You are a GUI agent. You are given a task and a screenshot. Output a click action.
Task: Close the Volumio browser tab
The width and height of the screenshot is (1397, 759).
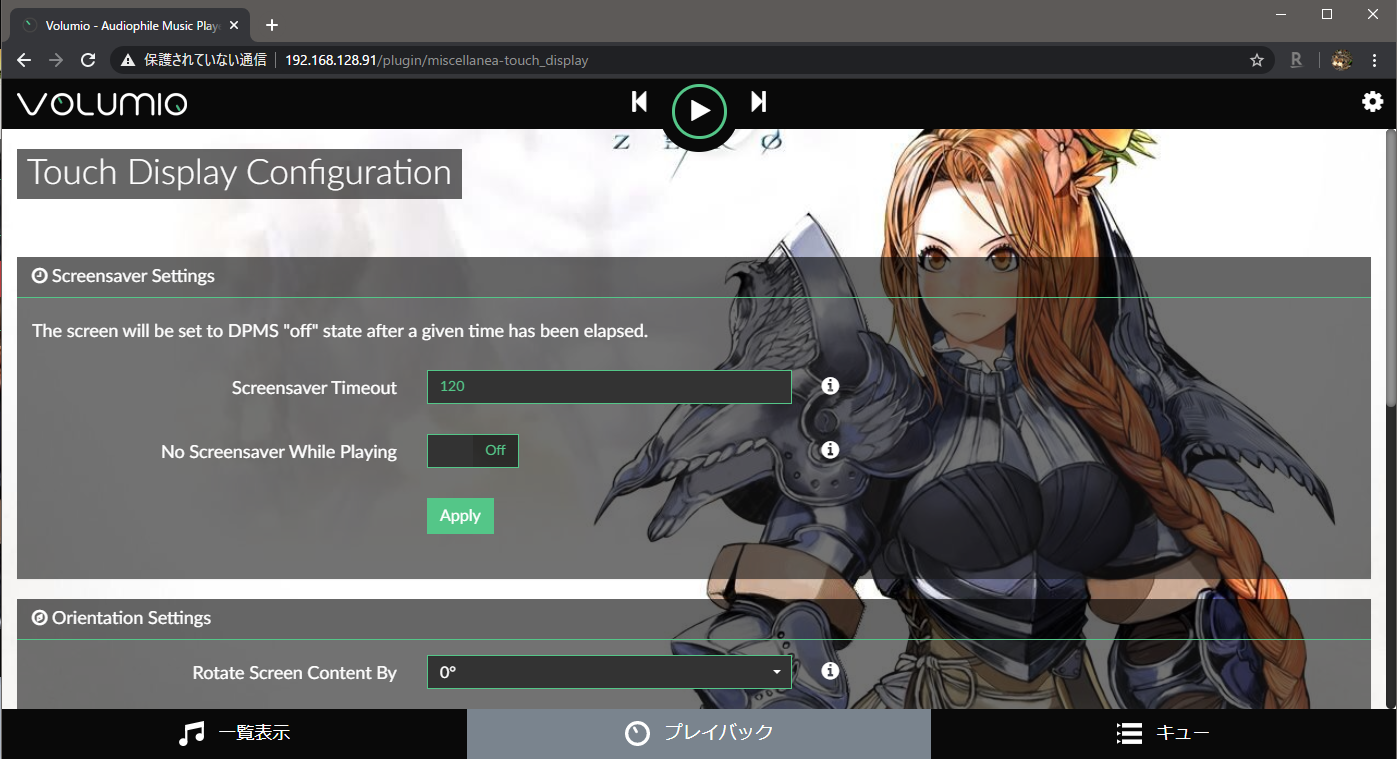(x=235, y=25)
